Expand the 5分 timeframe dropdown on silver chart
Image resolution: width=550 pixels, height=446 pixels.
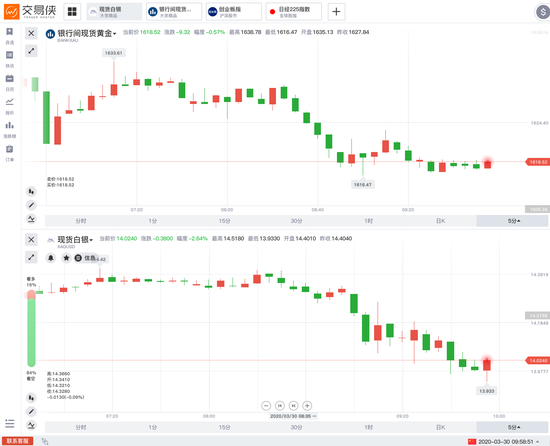[x=512, y=427]
